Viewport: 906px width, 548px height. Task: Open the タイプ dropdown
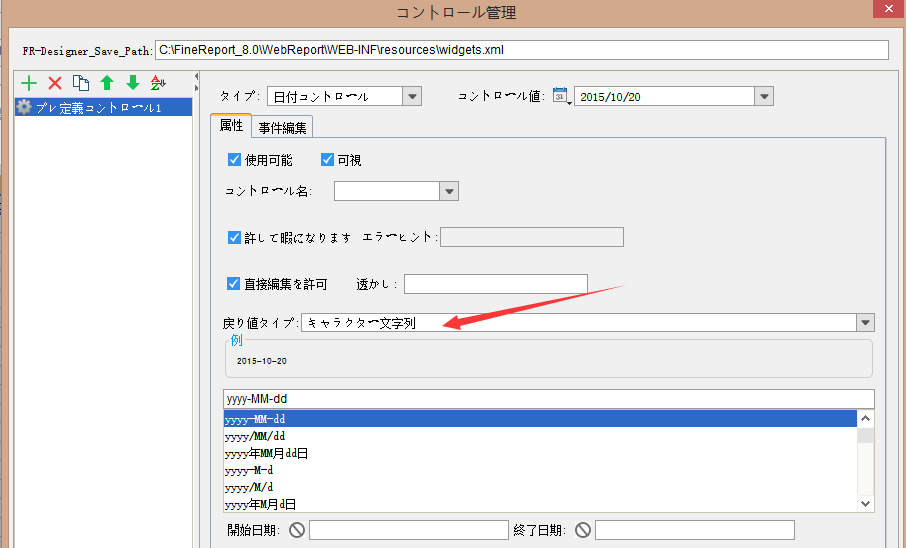pyautogui.click(x=412, y=96)
